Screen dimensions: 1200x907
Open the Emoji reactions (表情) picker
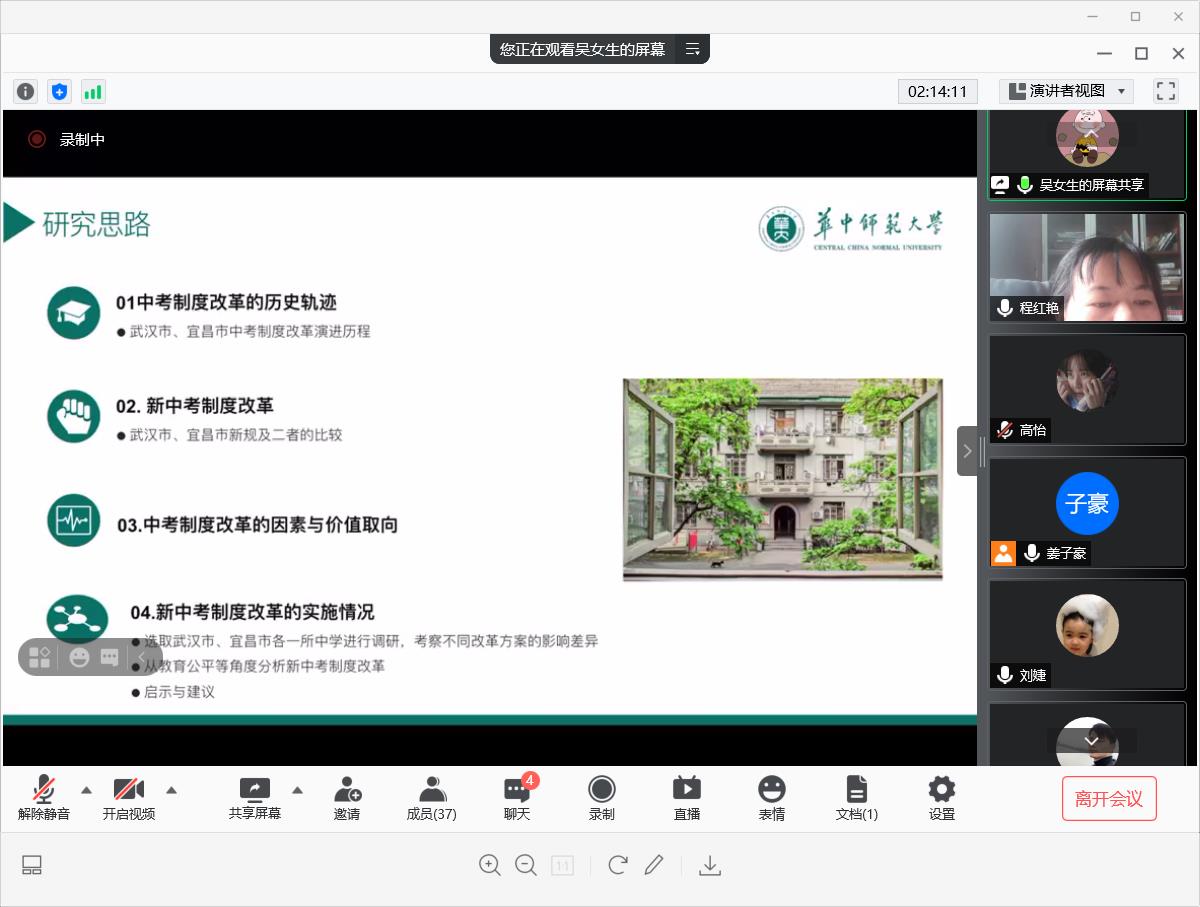[x=771, y=798]
